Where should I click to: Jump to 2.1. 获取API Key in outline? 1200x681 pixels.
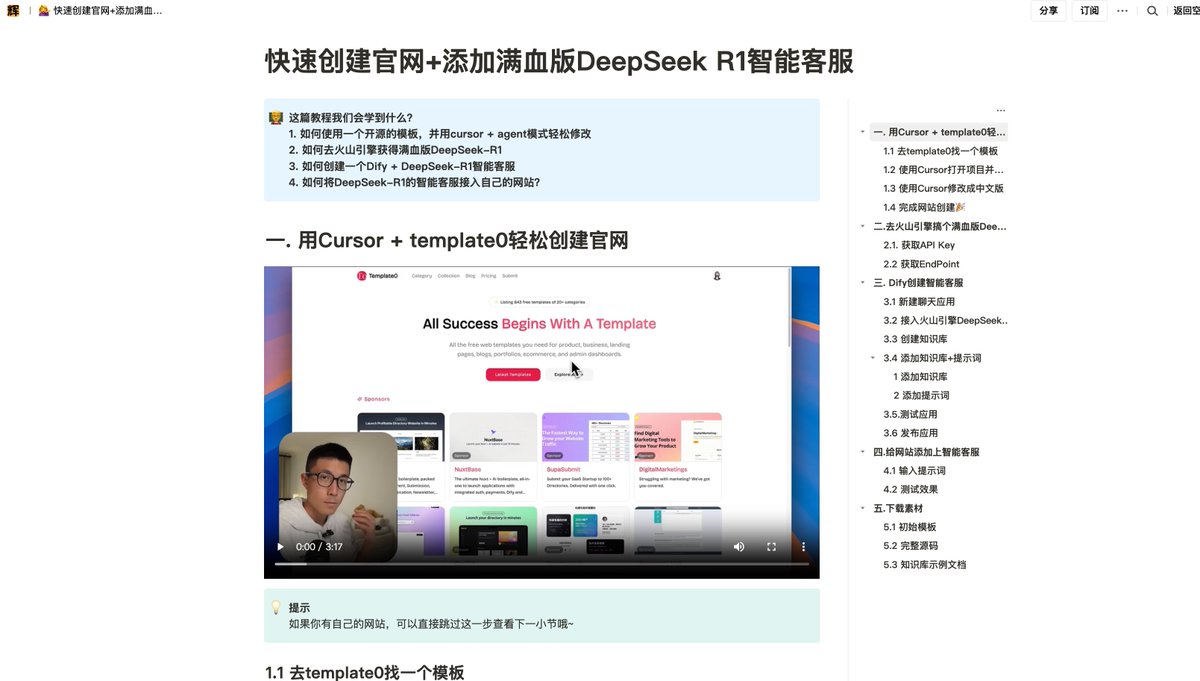pos(919,245)
